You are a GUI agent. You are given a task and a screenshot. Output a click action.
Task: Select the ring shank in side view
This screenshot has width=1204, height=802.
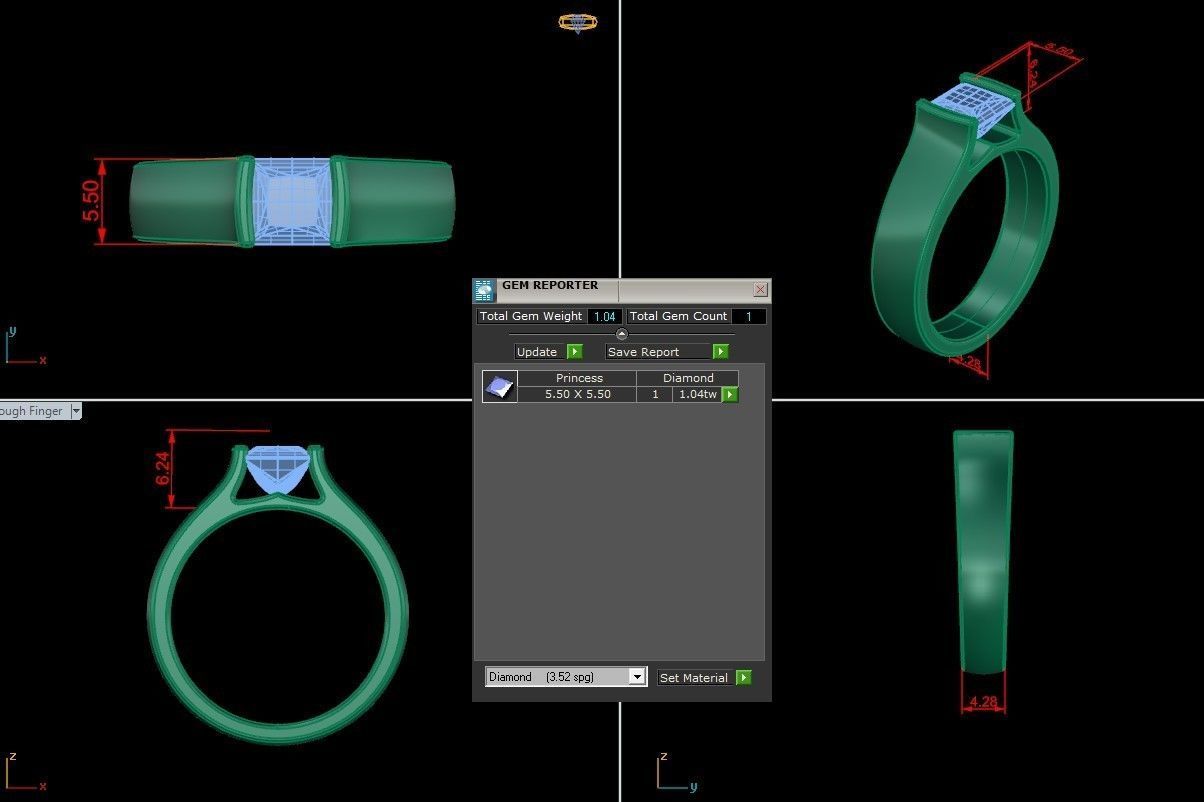pyautogui.click(x=983, y=550)
